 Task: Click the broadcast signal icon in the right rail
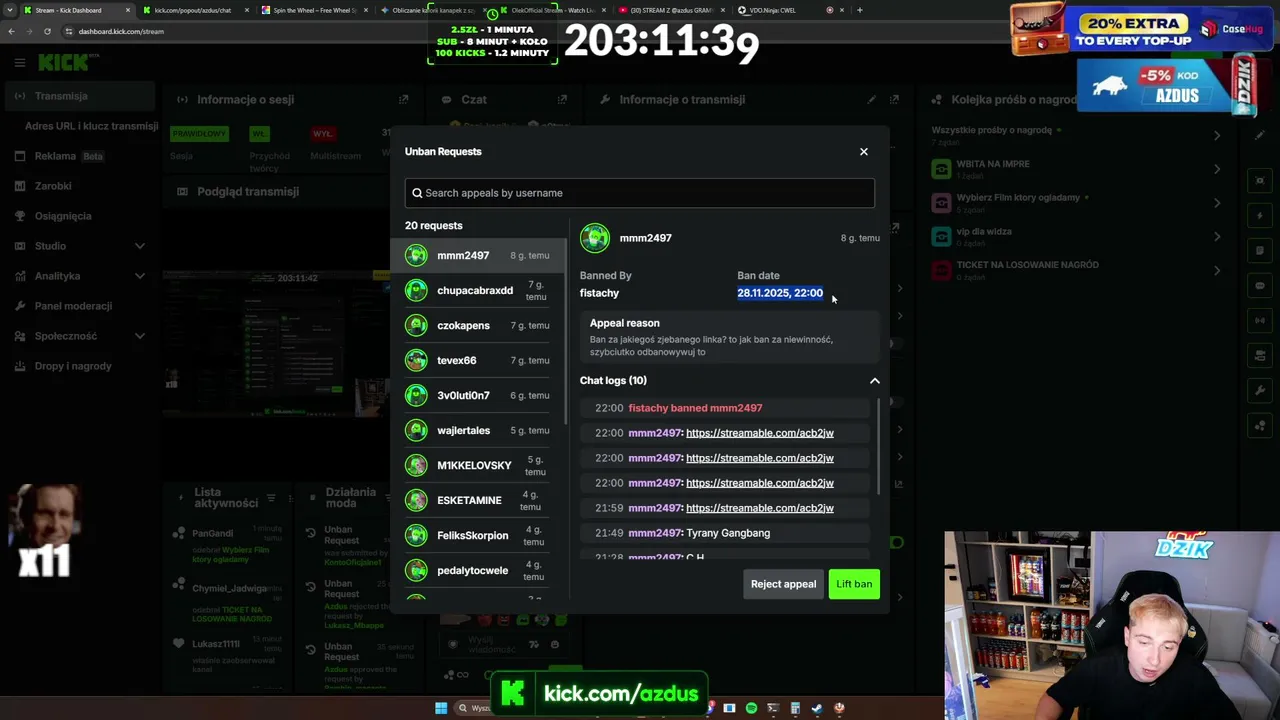click(x=1260, y=321)
